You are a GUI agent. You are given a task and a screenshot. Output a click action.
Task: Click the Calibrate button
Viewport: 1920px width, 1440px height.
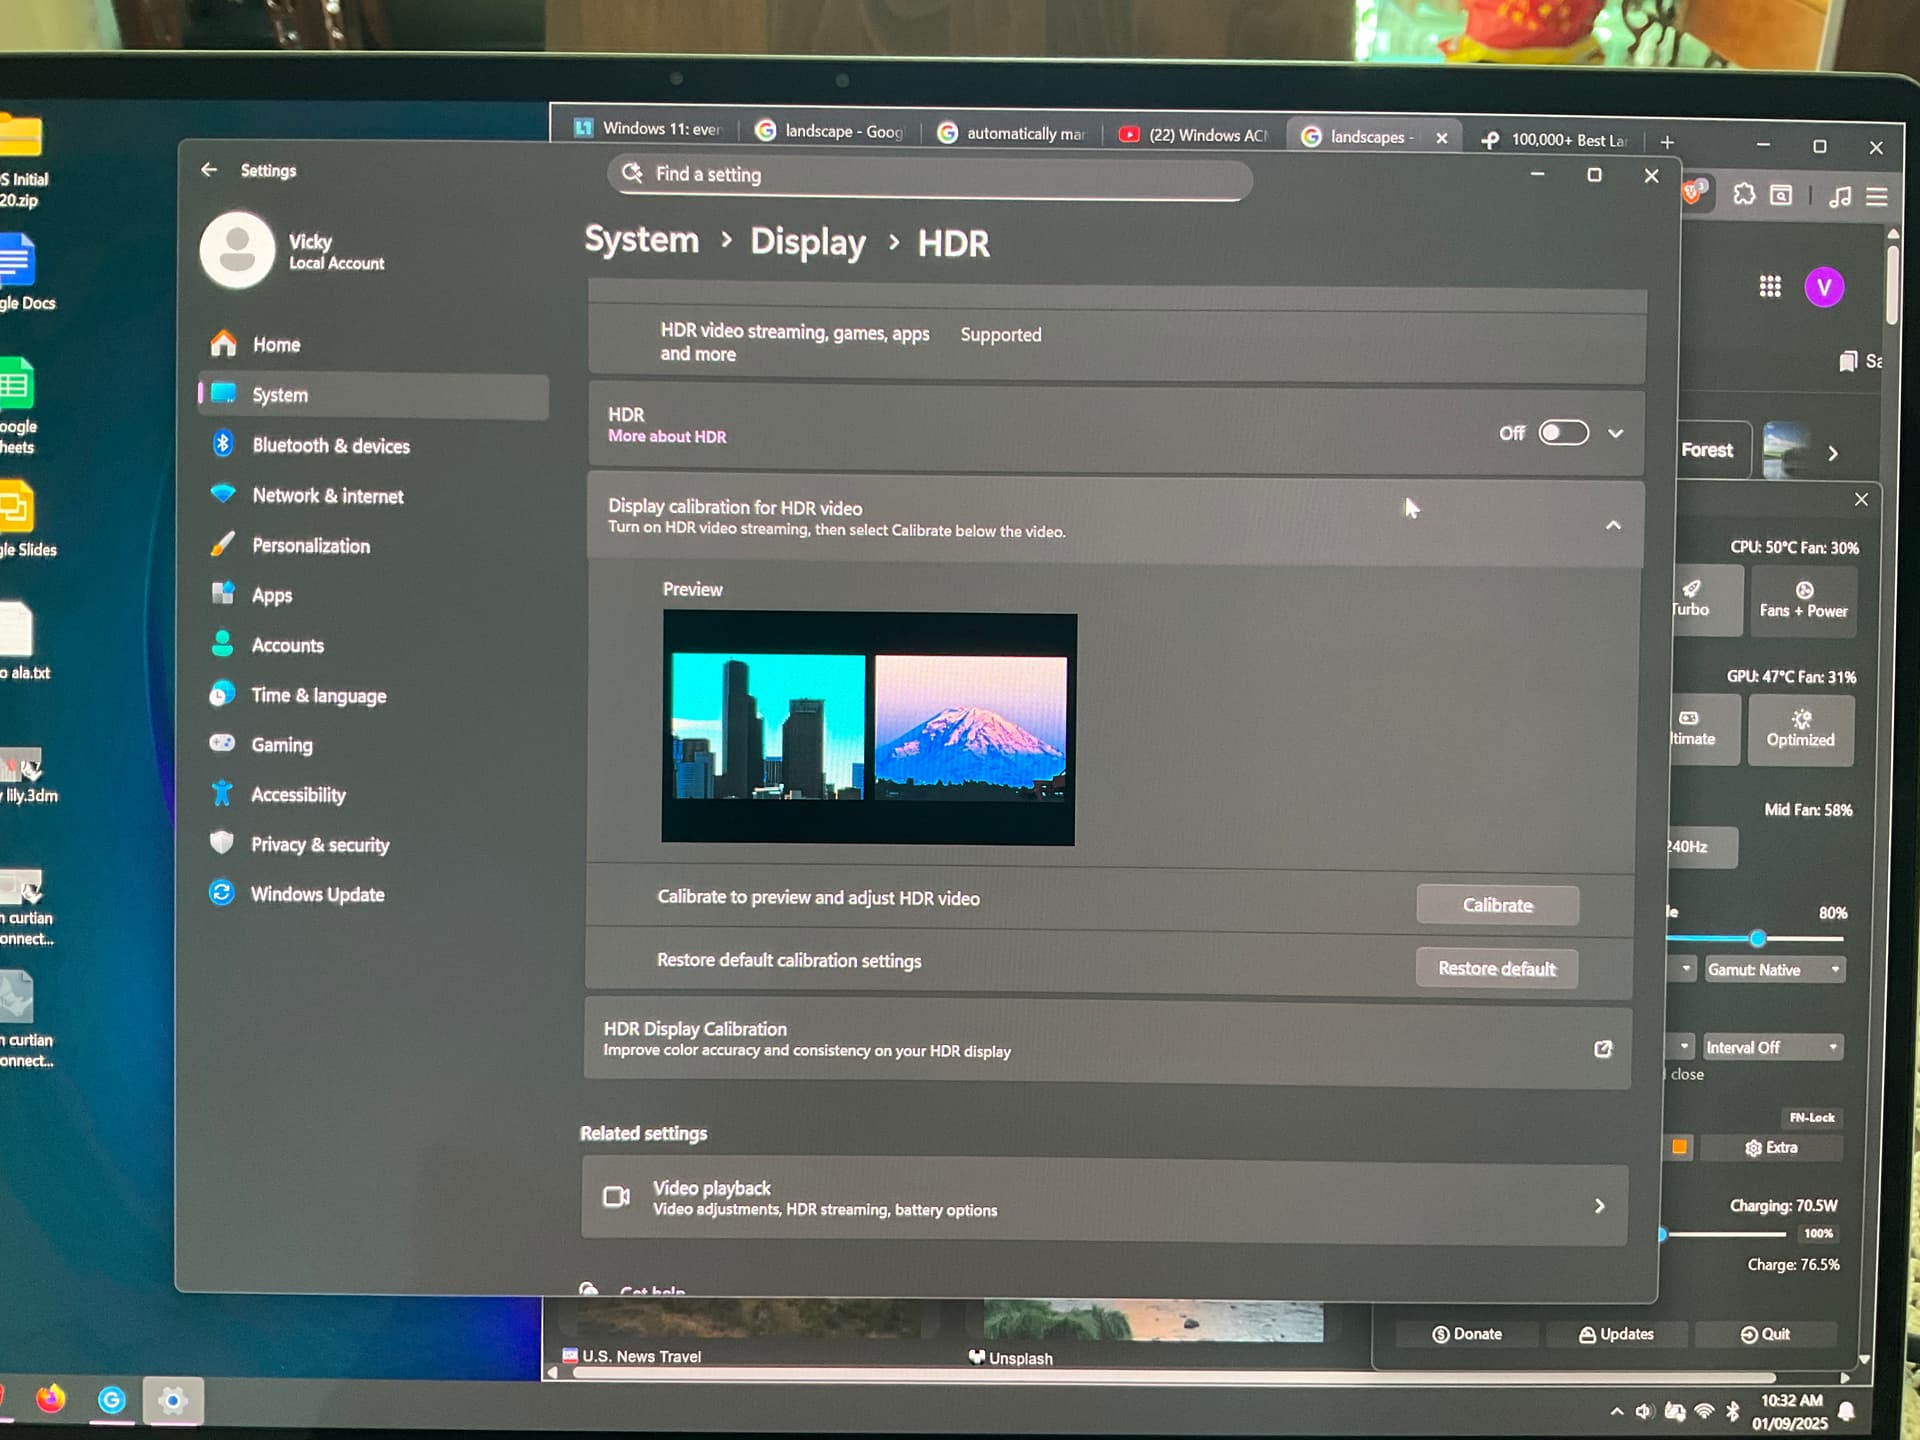(1497, 905)
